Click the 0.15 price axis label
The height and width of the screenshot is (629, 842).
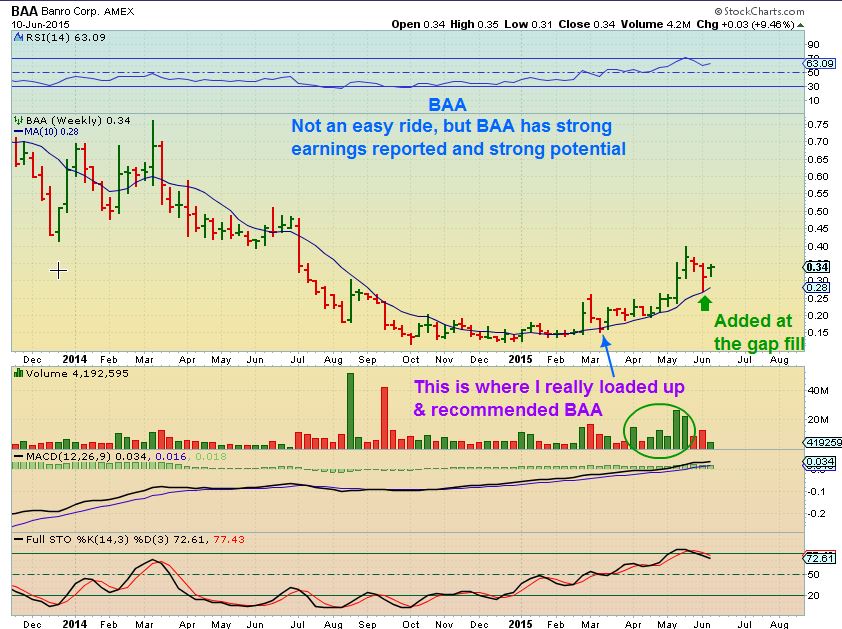coord(817,332)
